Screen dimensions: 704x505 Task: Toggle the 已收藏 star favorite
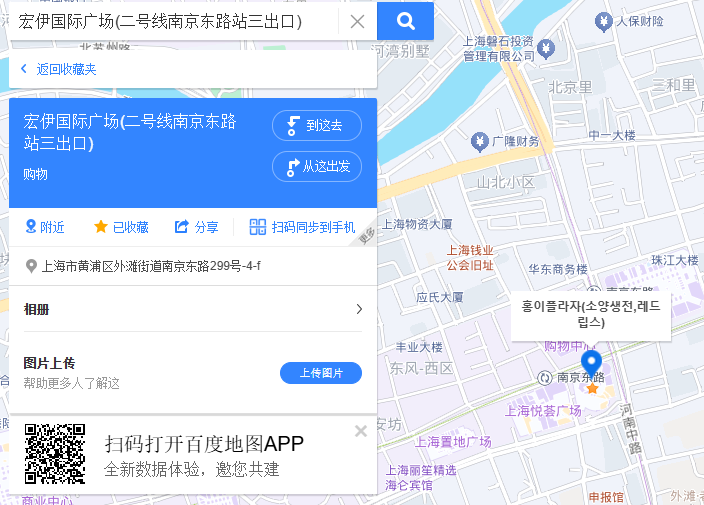(121, 227)
